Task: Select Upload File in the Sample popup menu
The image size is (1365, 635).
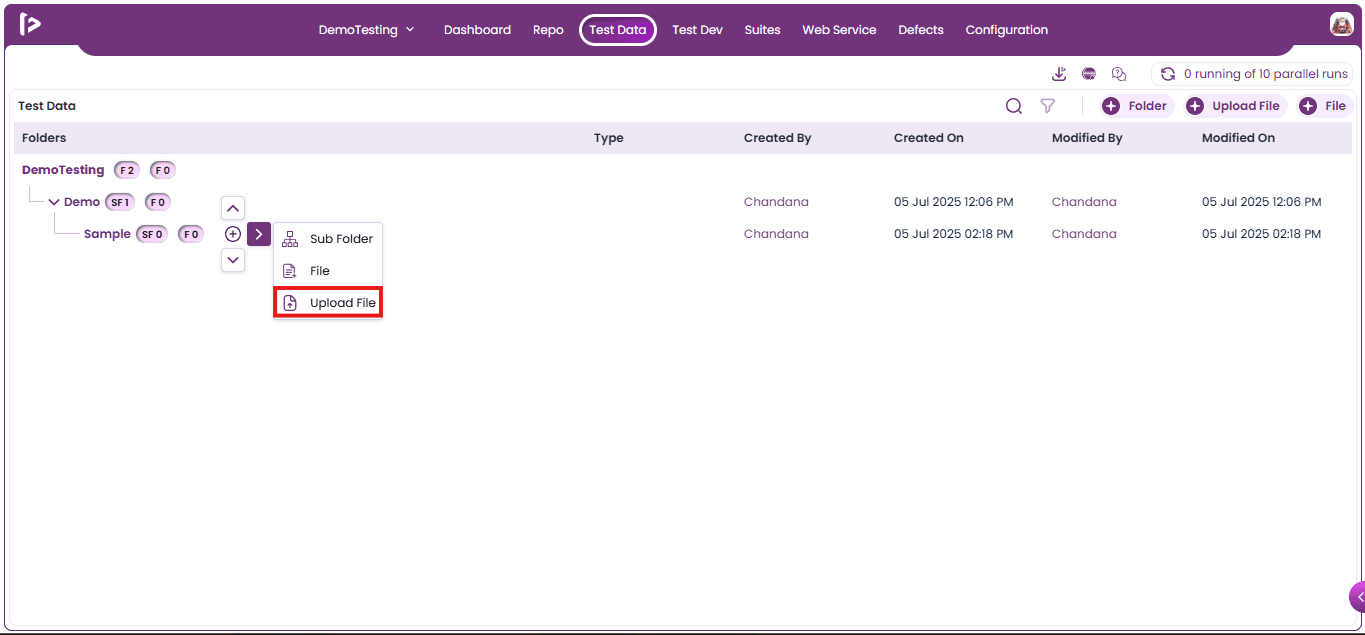Action: (x=328, y=303)
